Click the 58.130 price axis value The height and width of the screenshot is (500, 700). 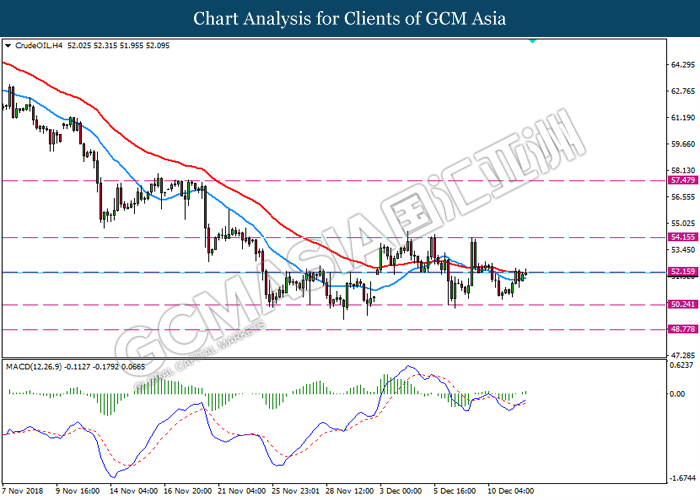(x=683, y=171)
